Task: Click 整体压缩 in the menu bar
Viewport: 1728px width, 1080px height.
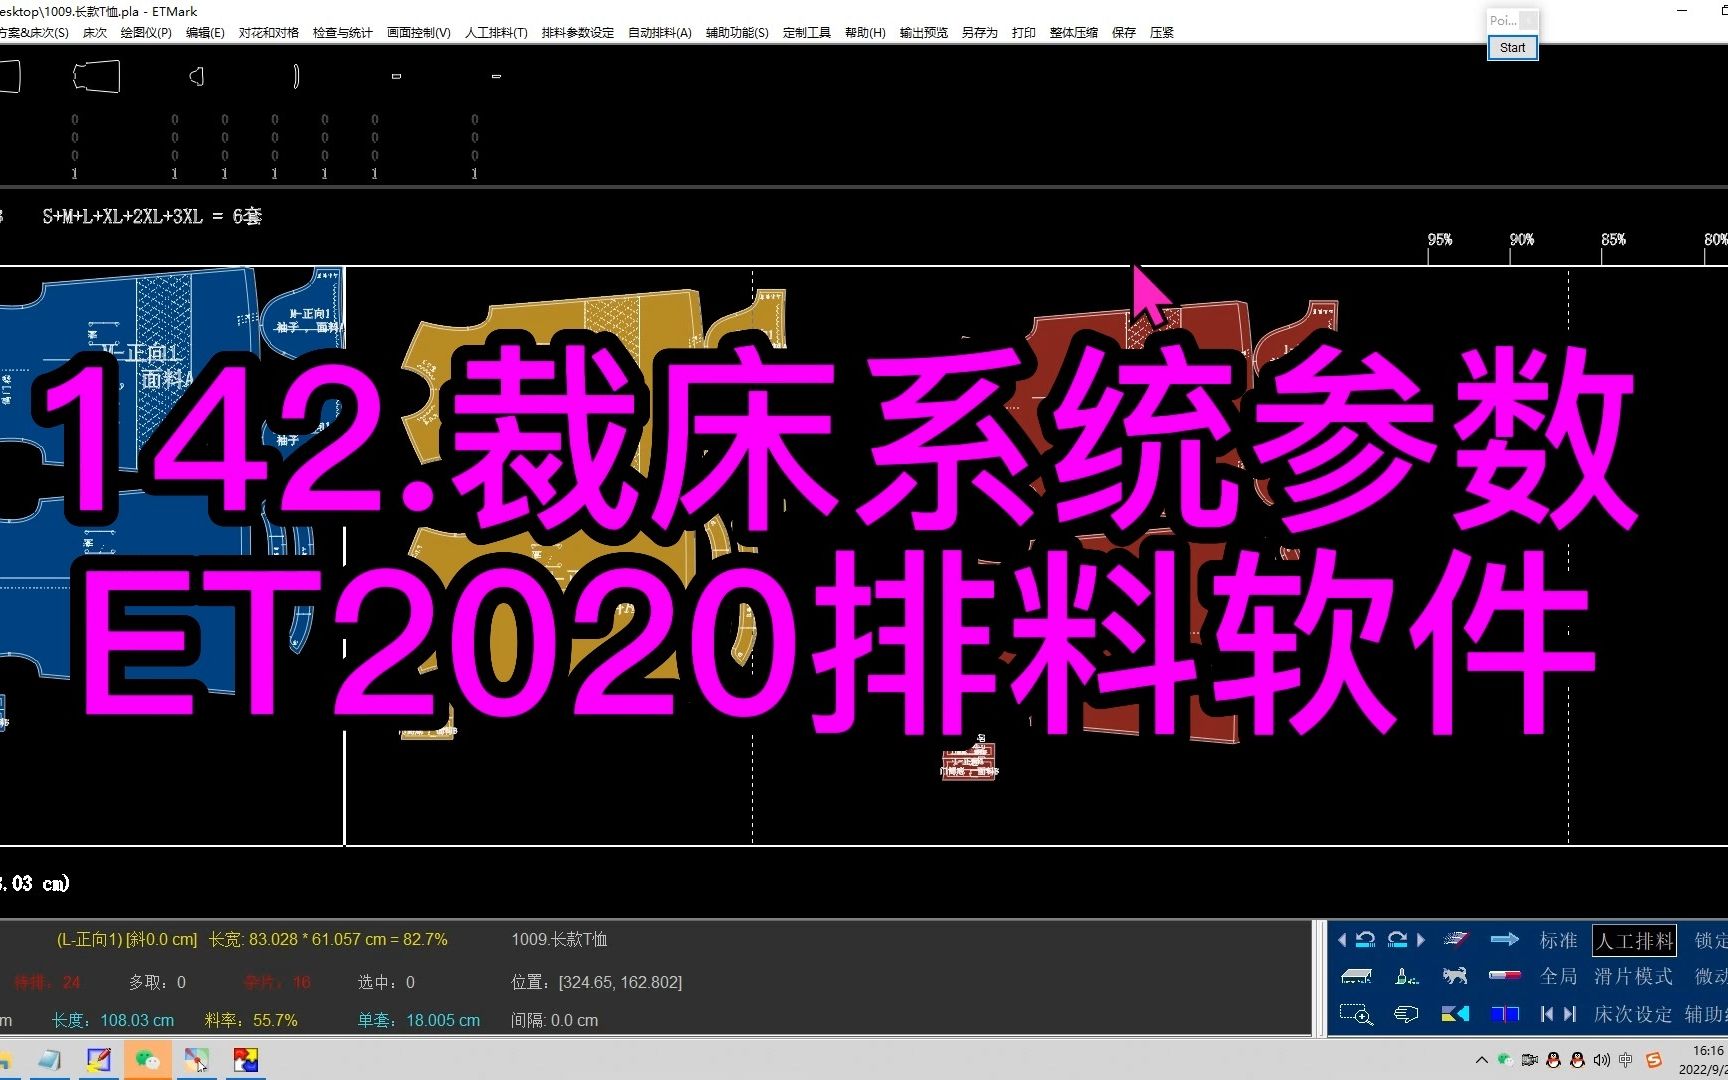Action: coord(1074,33)
